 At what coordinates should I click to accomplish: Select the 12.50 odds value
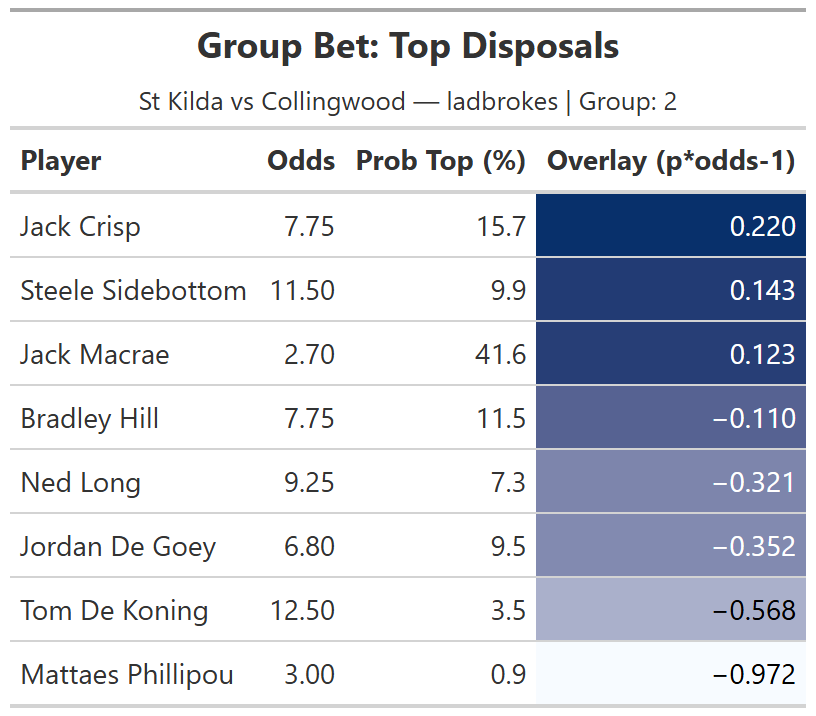[x=303, y=611]
